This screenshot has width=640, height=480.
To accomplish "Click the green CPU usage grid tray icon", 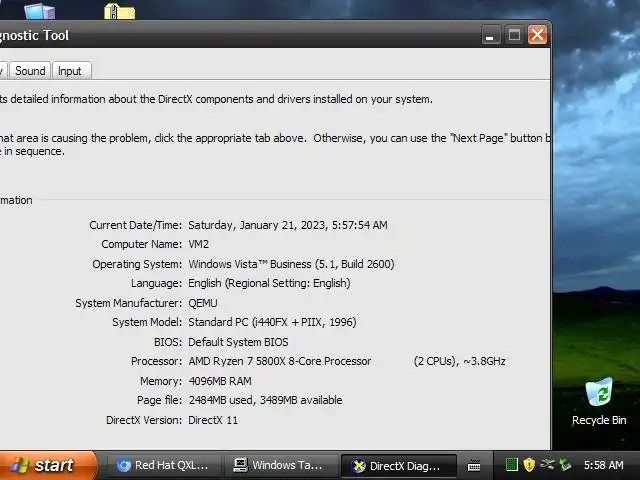I will click(511, 465).
